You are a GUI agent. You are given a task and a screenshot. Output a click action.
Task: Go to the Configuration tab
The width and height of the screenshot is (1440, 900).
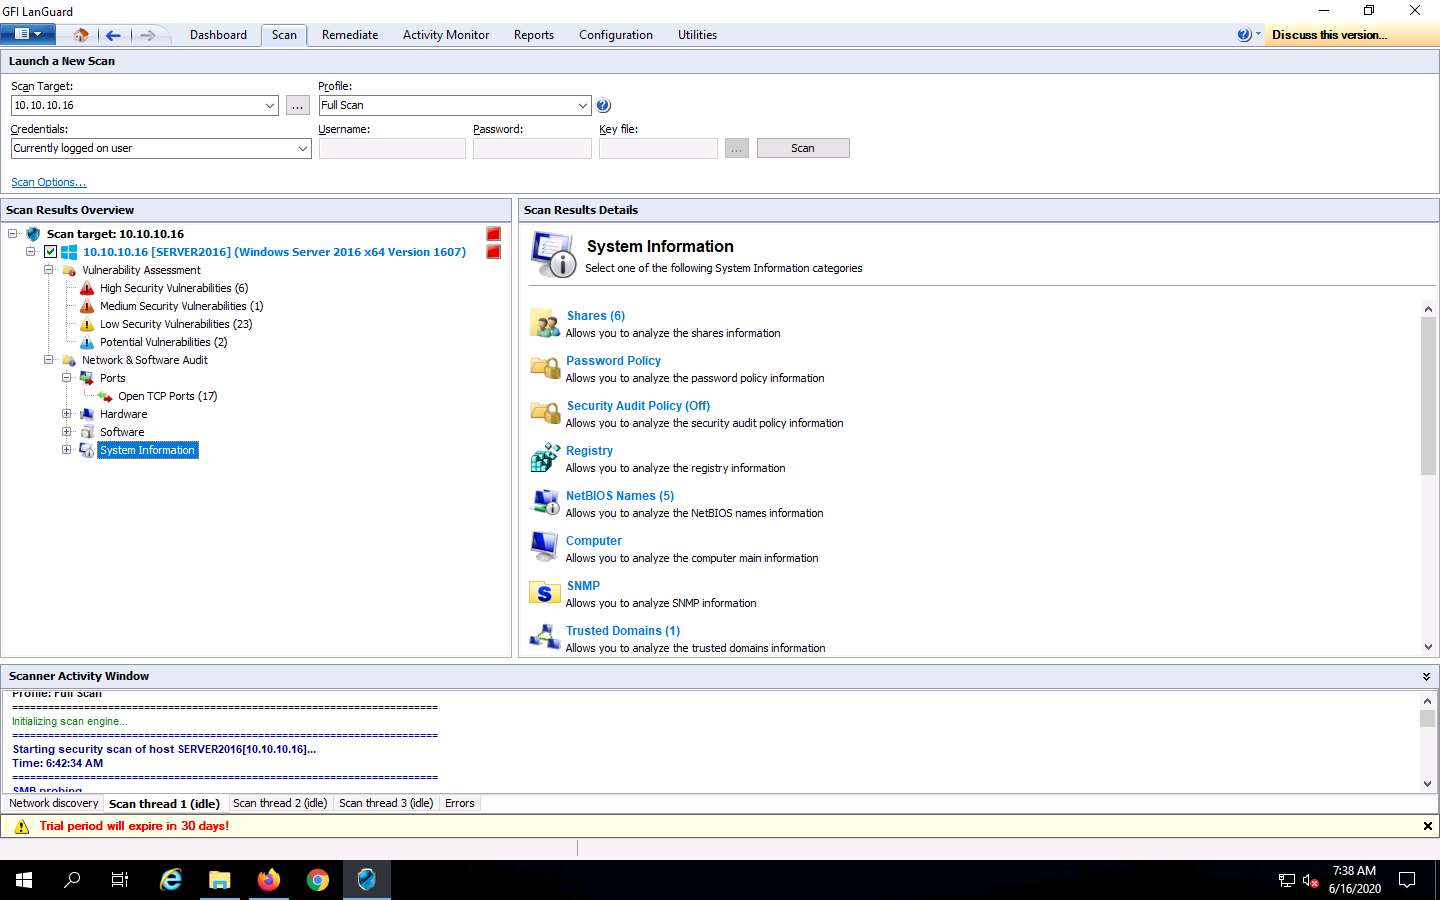[616, 35]
